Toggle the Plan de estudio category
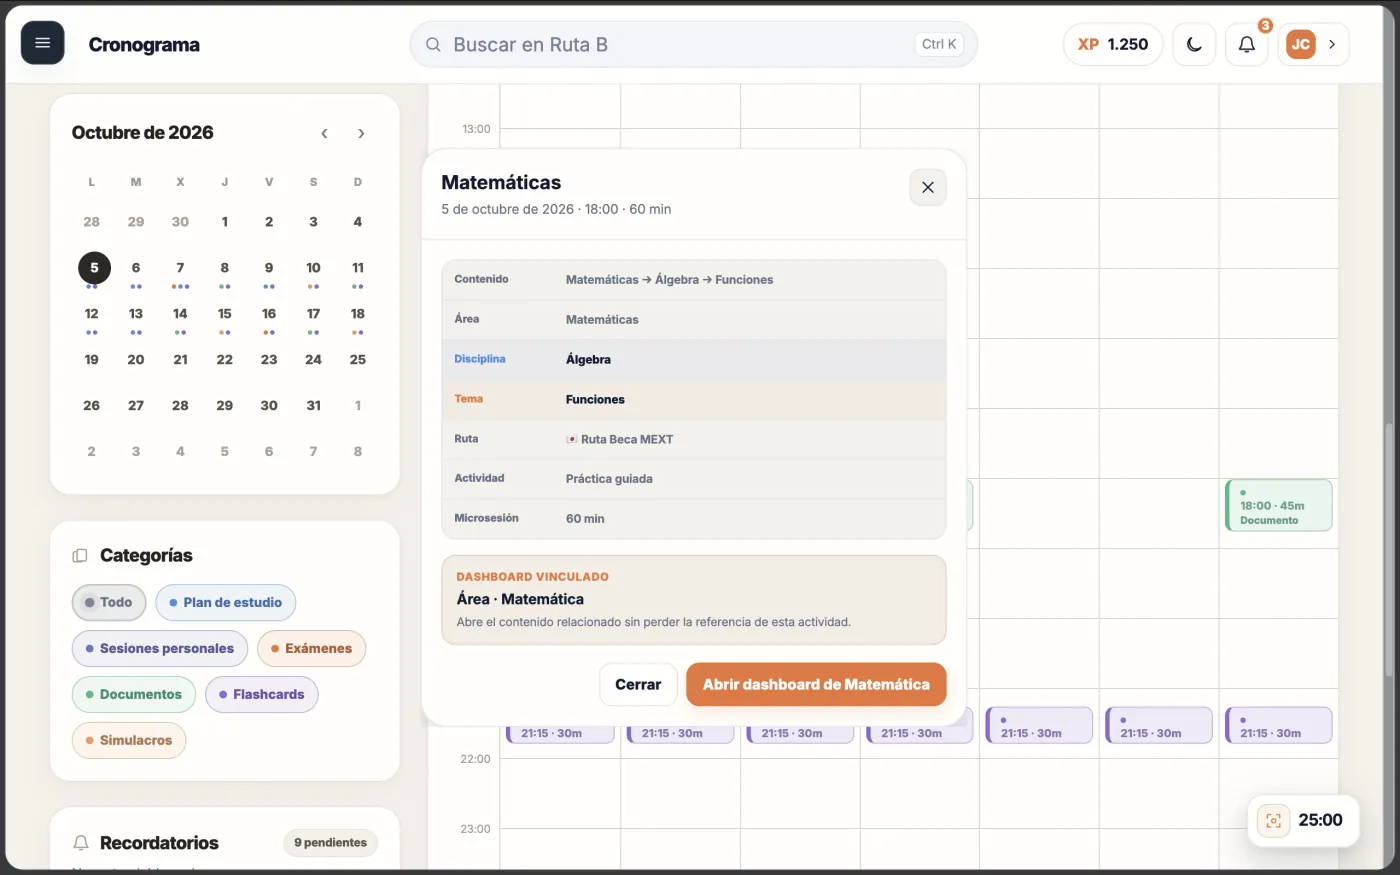Viewport: 1400px width, 875px height. [x=225, y=602]
